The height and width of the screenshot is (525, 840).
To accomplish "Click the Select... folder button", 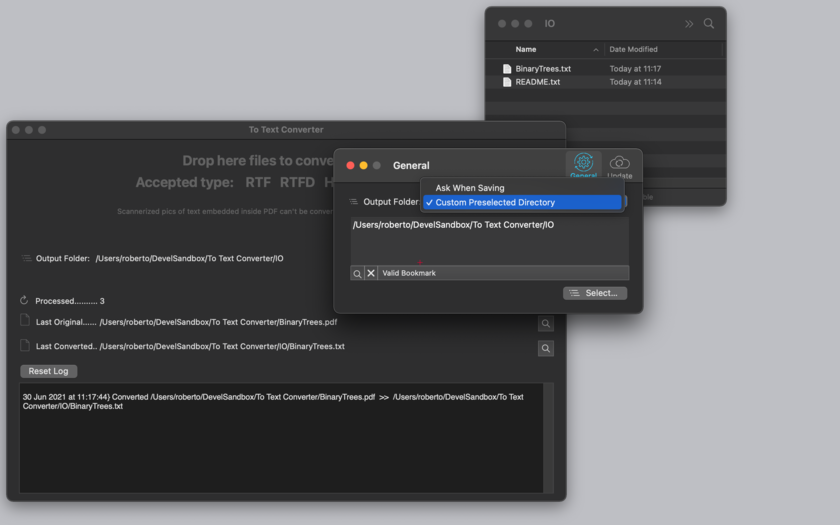I will (595, 293).
